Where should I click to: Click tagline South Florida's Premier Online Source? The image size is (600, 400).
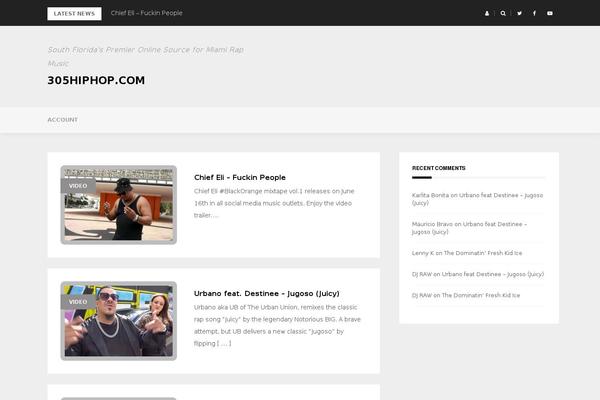(145, 56)
